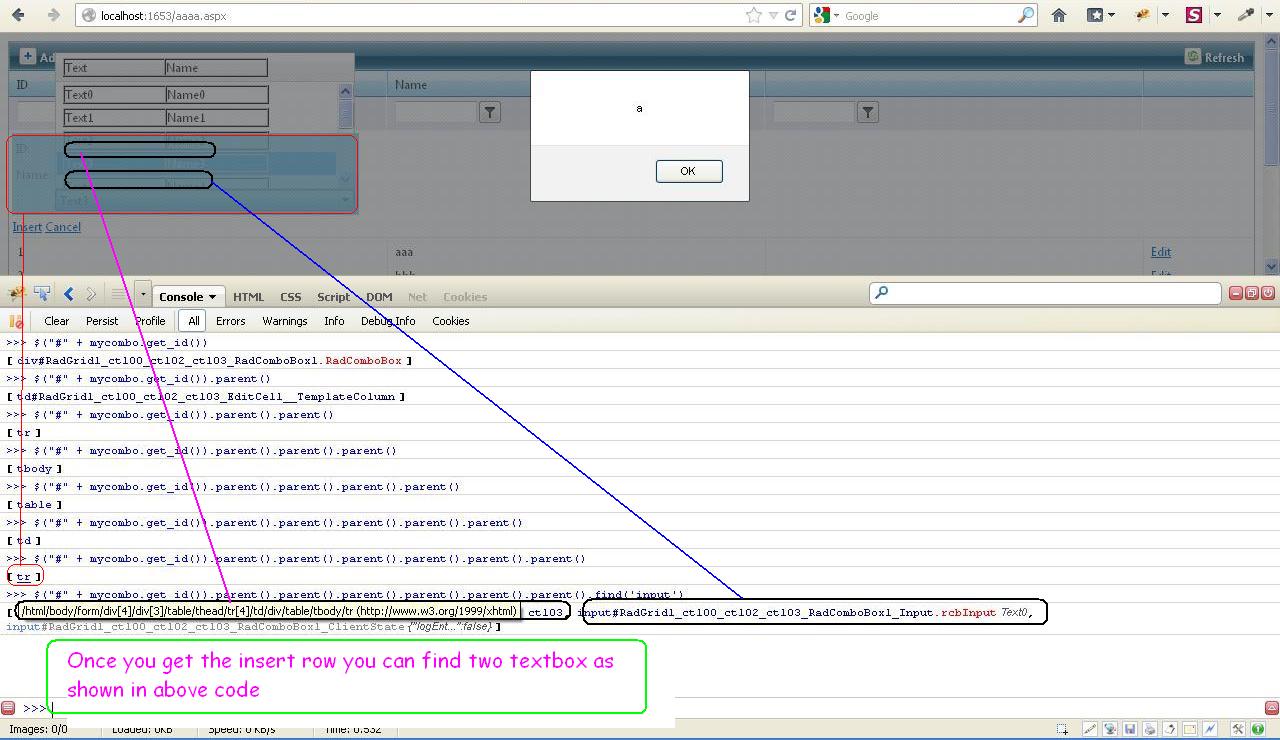This screenshot has height=740, width=1280.
Task: Click the red command line stop icon
Action: pyautogui.click(x=8, y=708)
